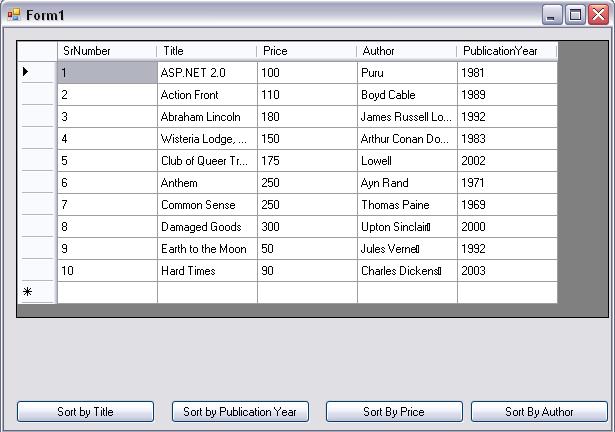This screenshot has height=432, width=615.
Task: Click the empty Title cell in new row
Action: click(207, 292)
